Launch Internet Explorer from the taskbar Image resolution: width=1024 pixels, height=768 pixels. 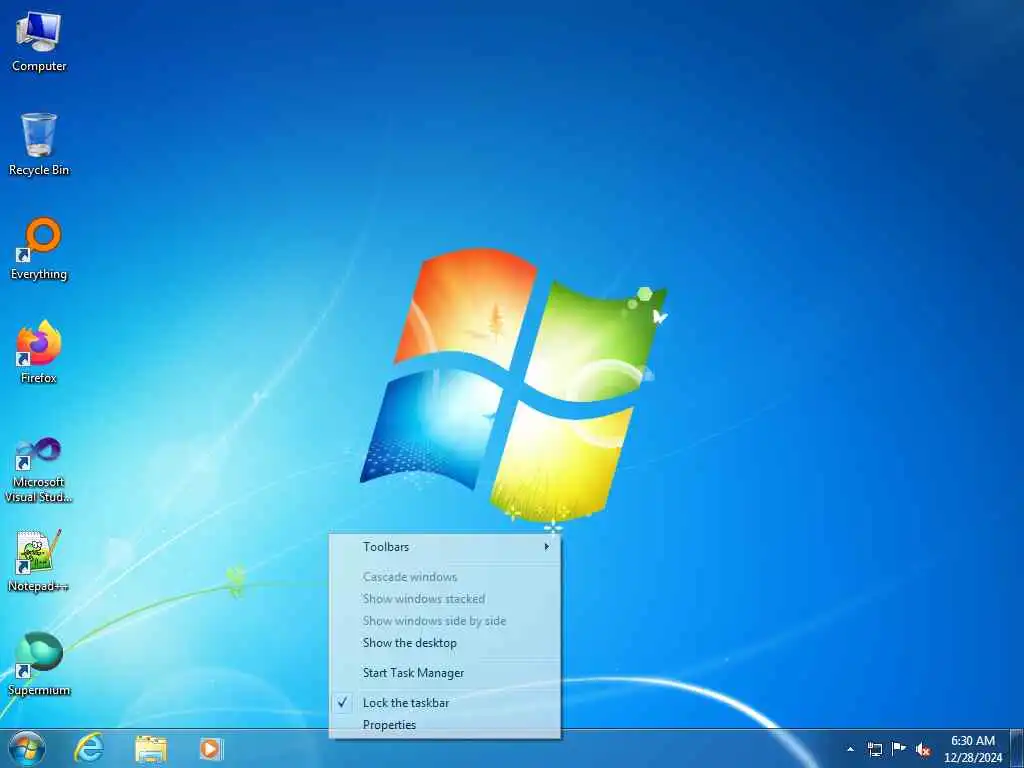click(88, 749)
